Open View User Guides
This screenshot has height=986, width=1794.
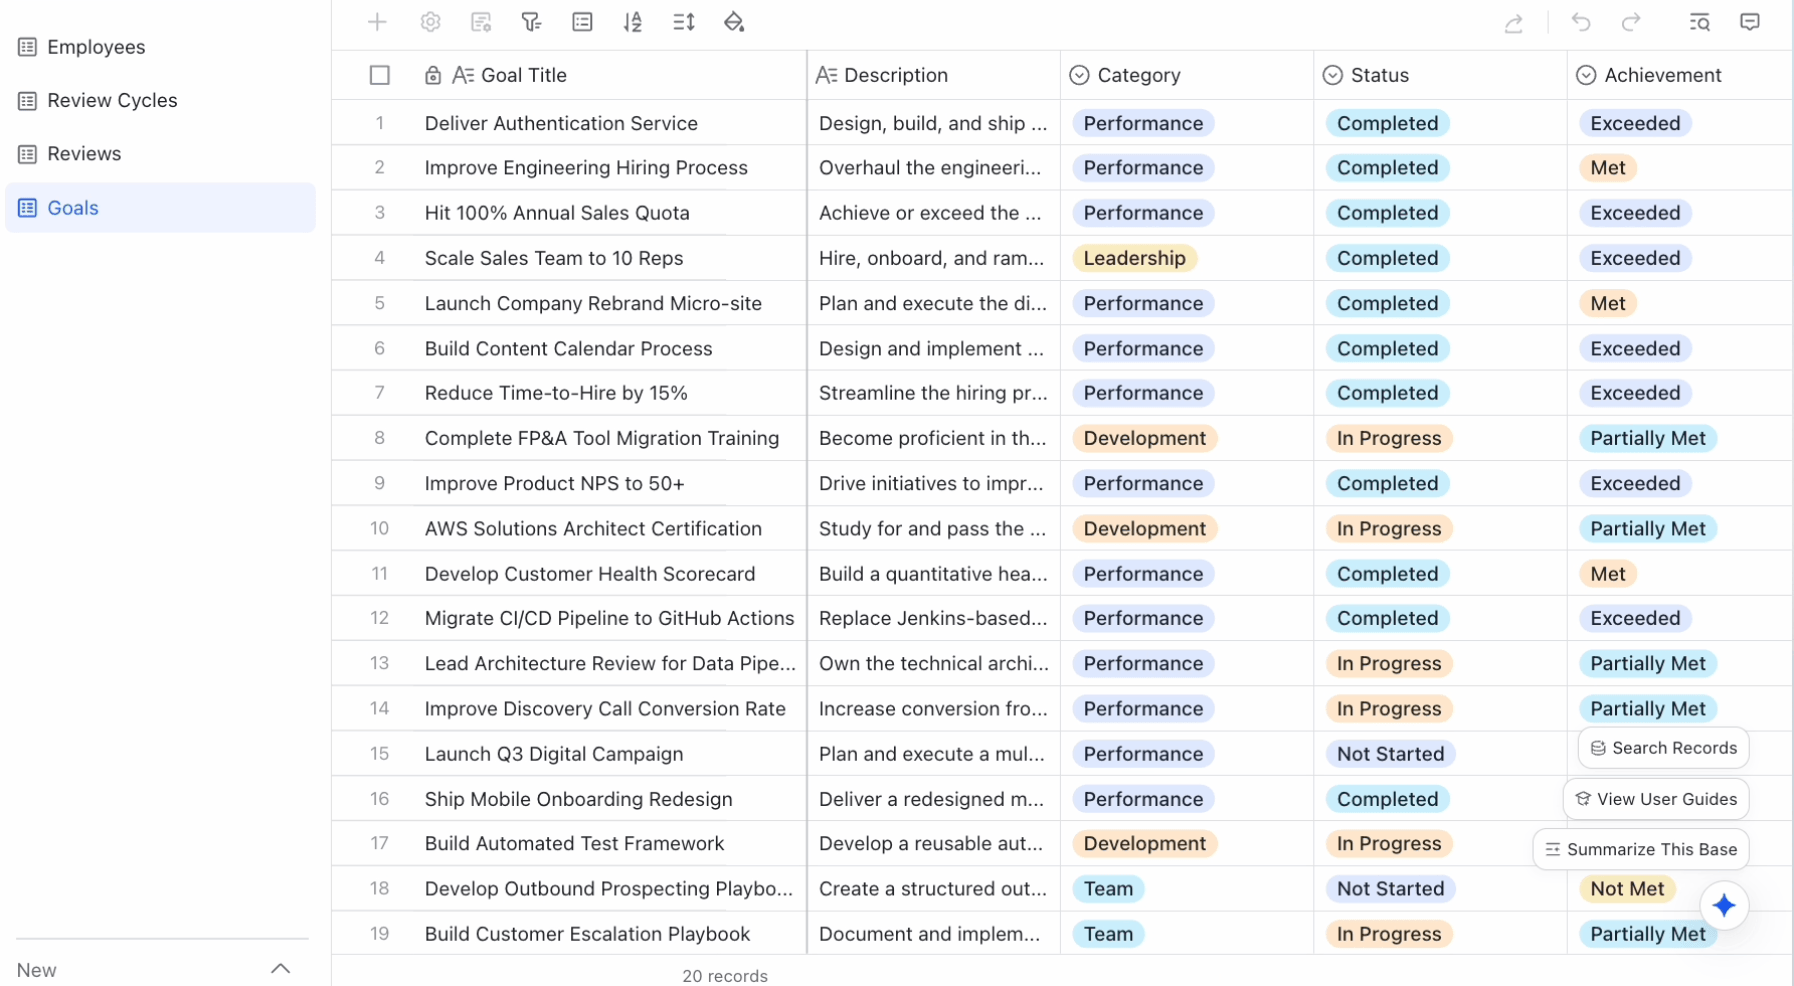[x=1656, y=799]
